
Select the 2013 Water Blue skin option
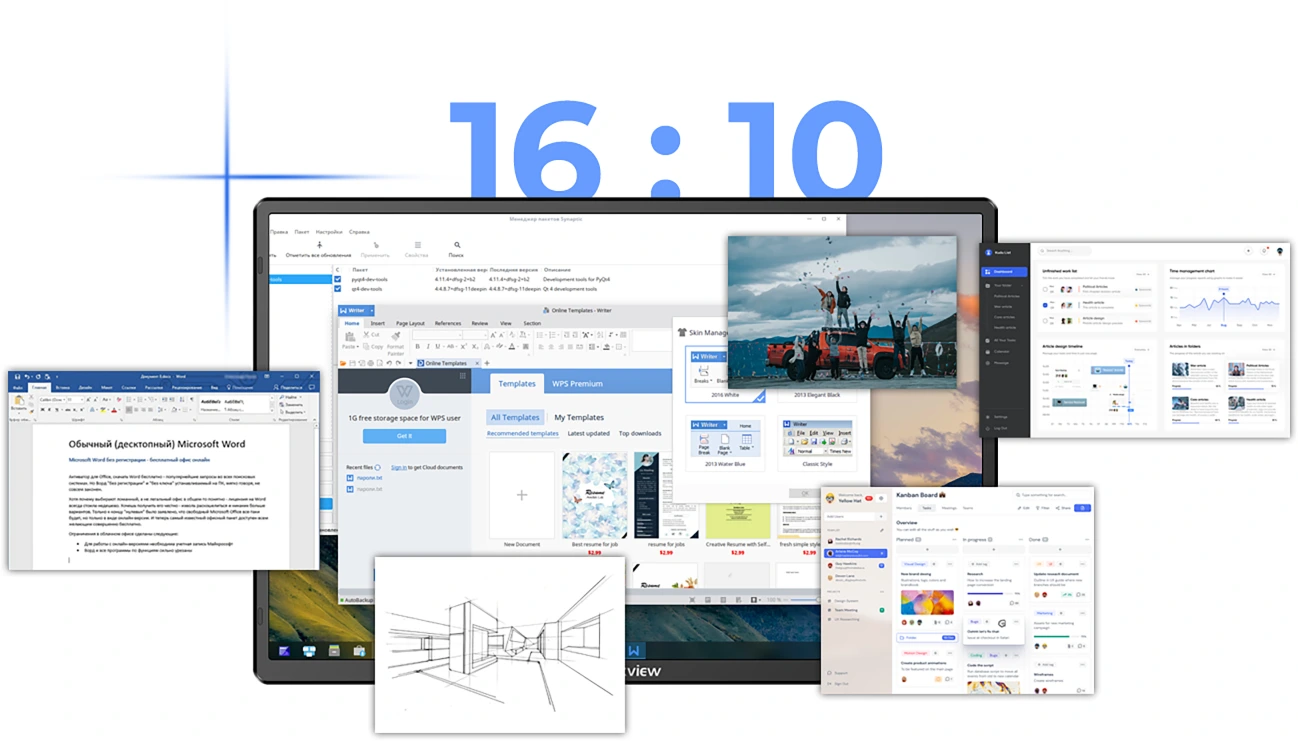pyautogui.click(x=726, y=439)
